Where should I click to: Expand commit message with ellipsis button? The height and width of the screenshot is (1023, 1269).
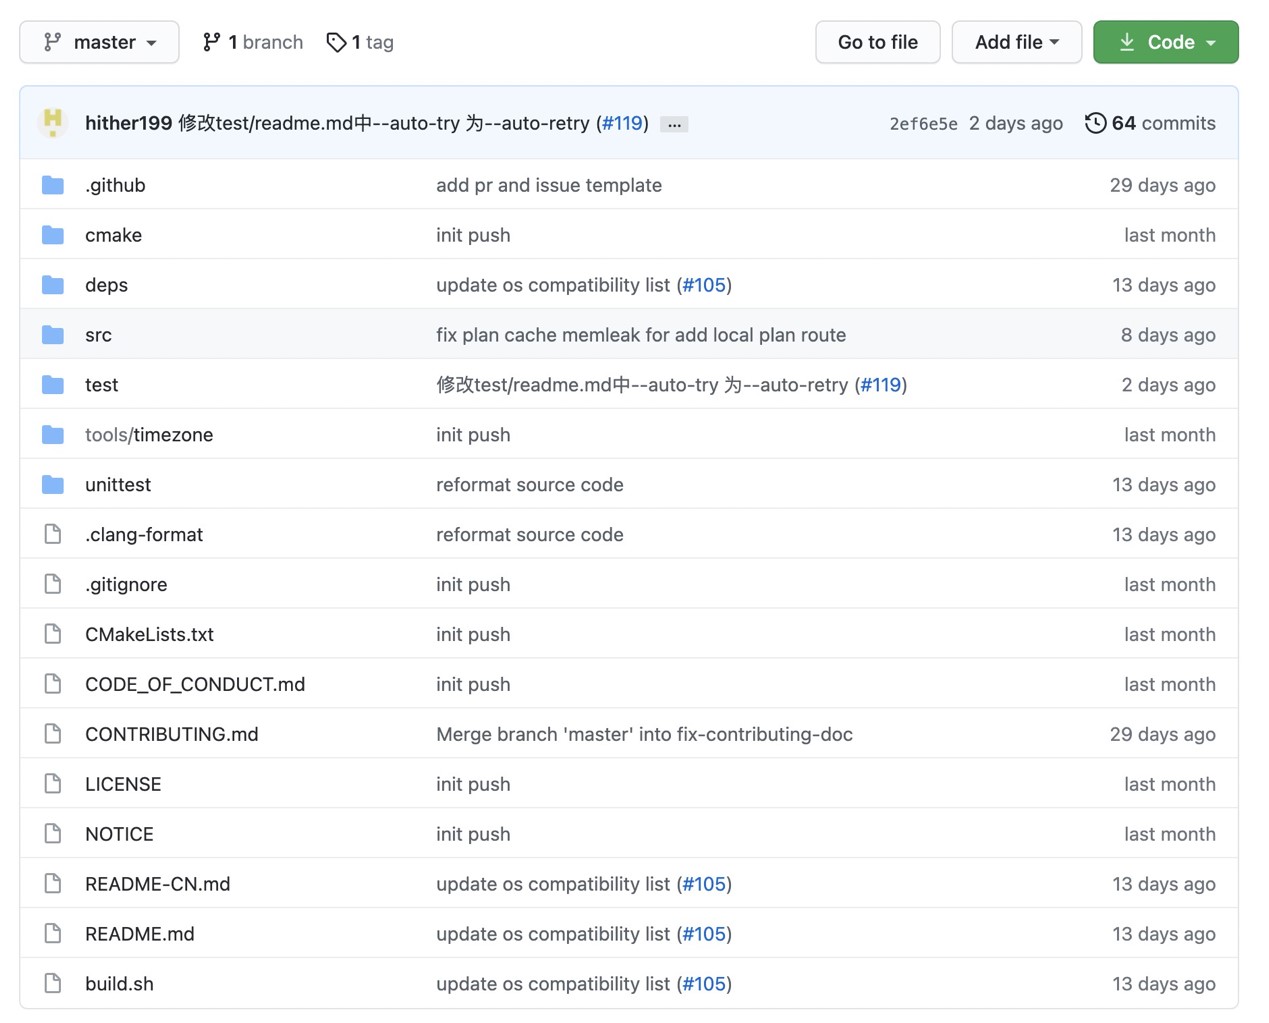pyautogui.click(x=674, y=124)
